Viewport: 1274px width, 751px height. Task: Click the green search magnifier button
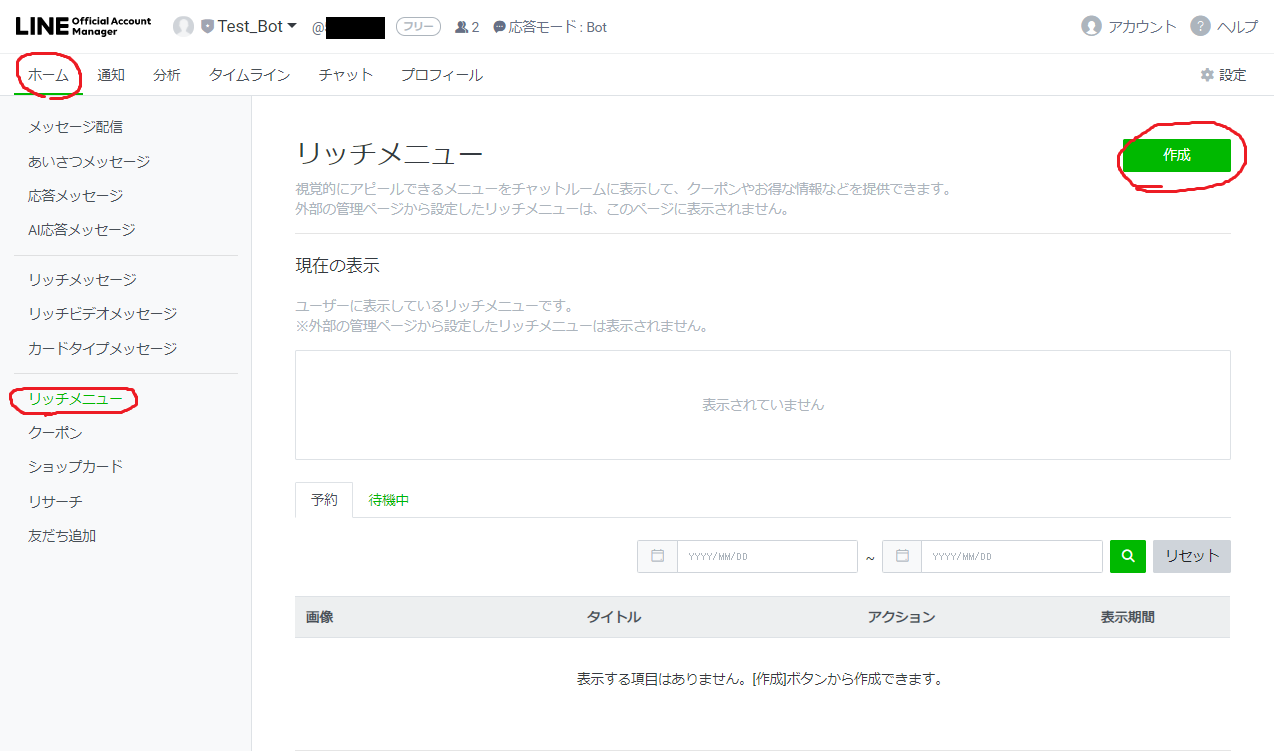pyautogui.click(x=1127, y=556)
